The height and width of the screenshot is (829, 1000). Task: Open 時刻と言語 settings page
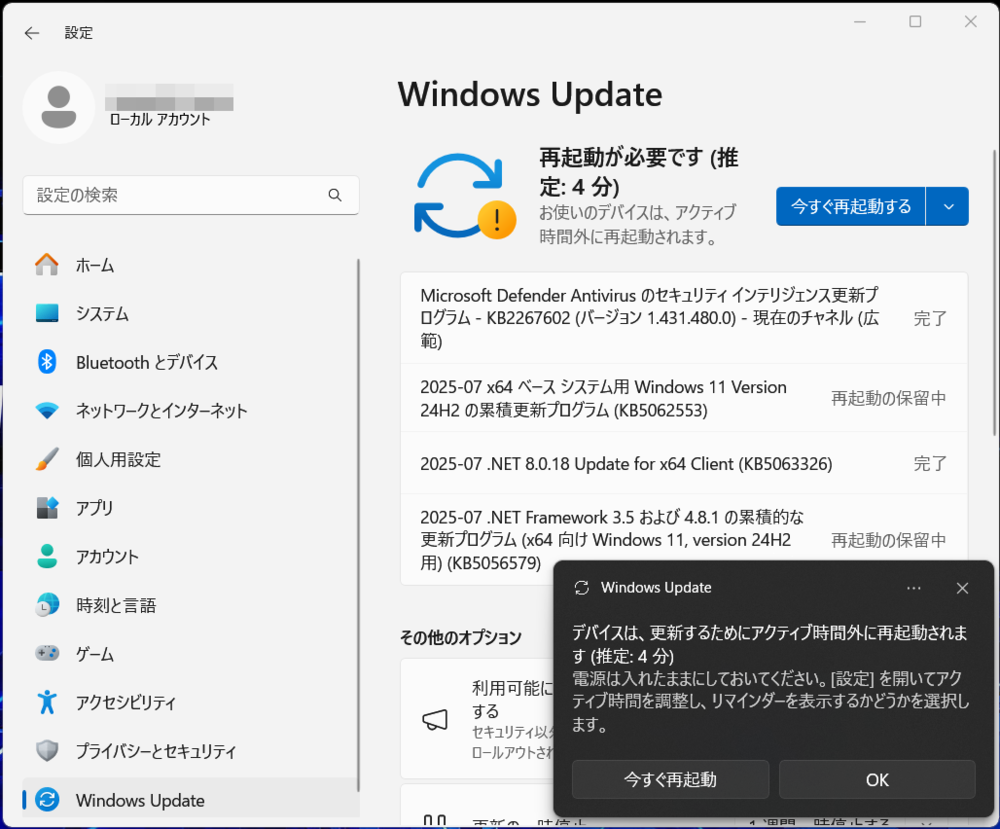click(x=190, y=605)
